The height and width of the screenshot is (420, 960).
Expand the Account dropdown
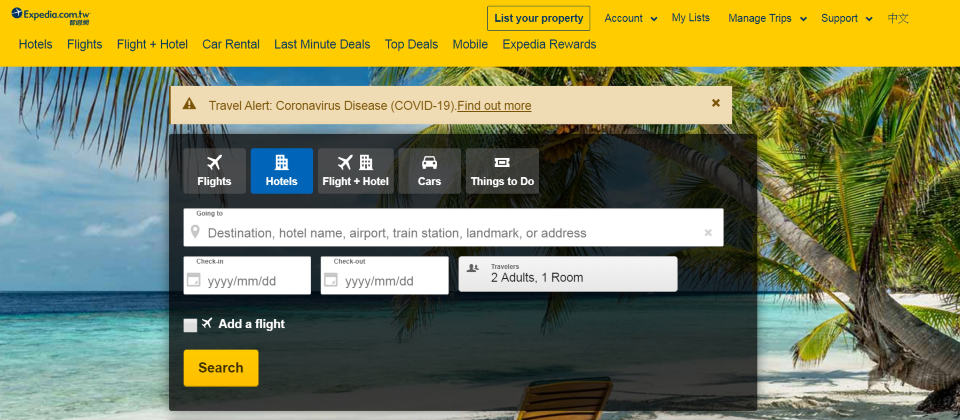tap(630, 18)
